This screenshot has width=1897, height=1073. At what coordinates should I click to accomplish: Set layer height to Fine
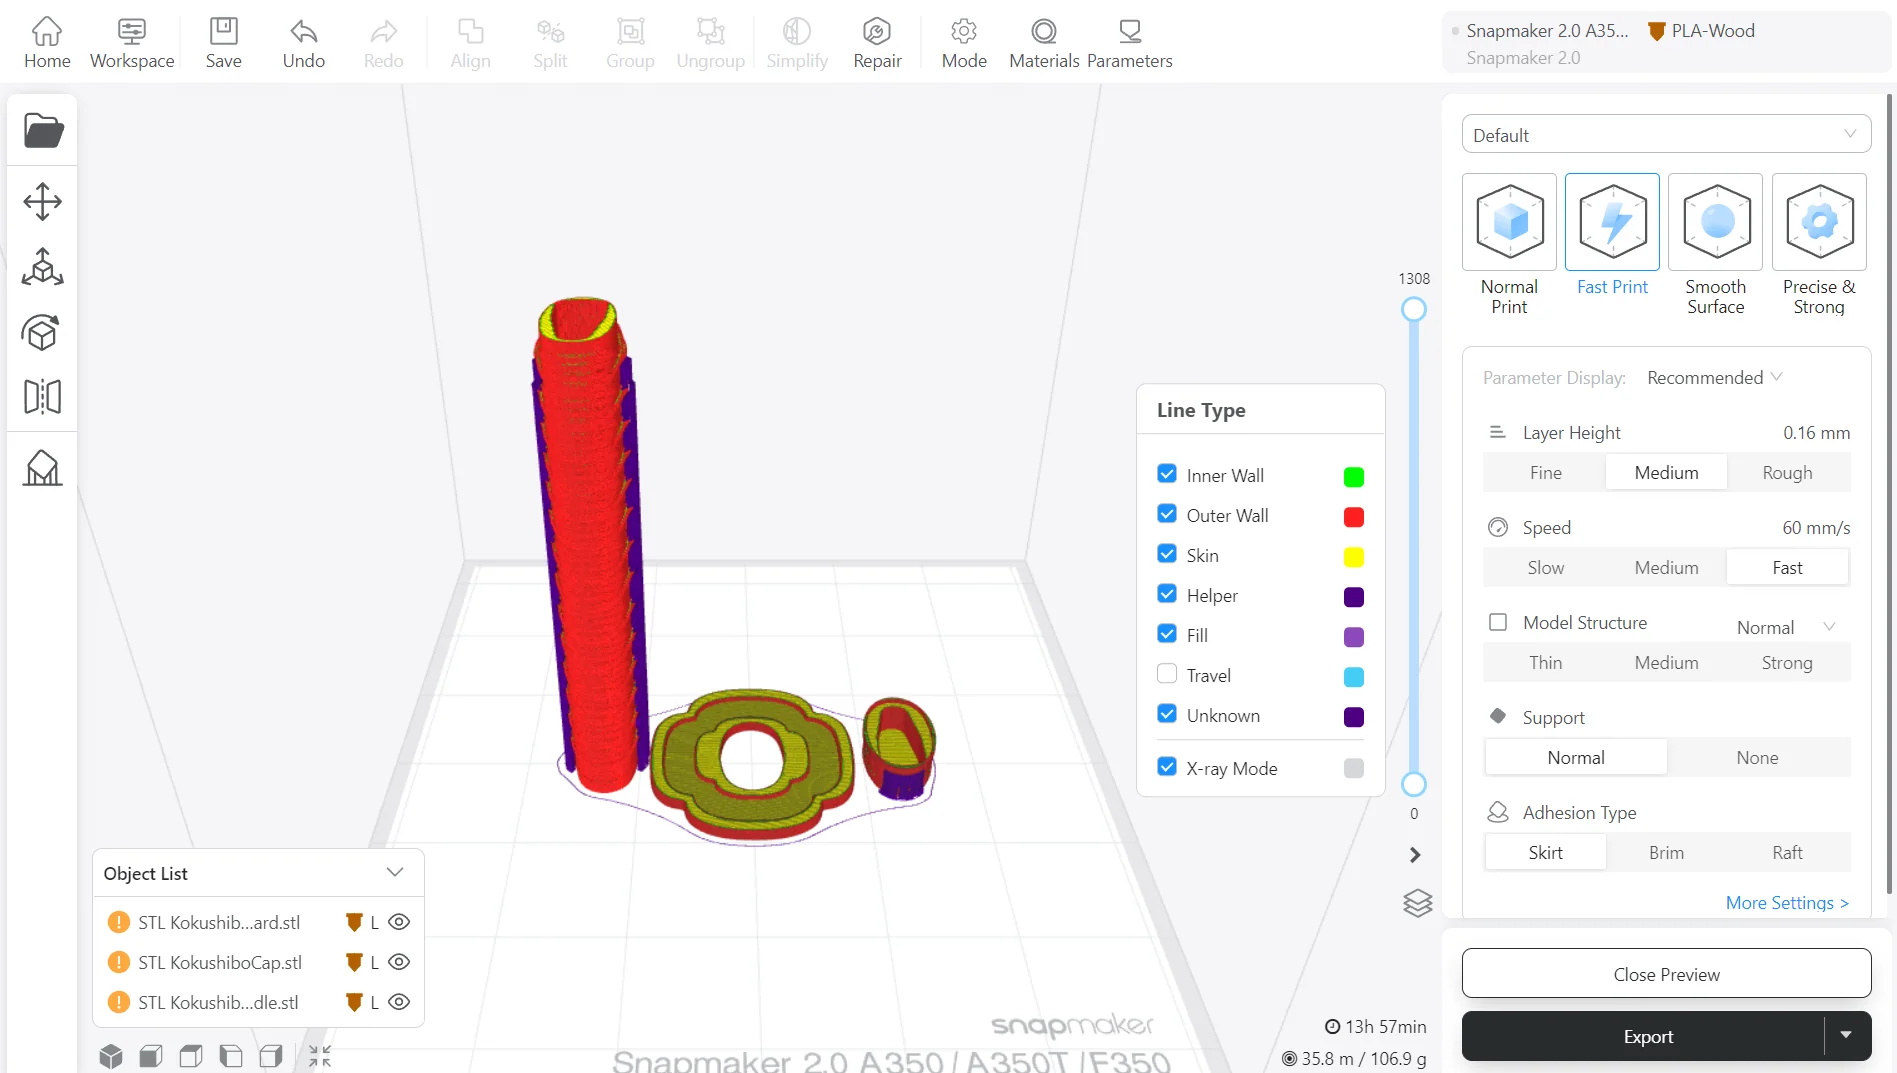(1545, 473)
